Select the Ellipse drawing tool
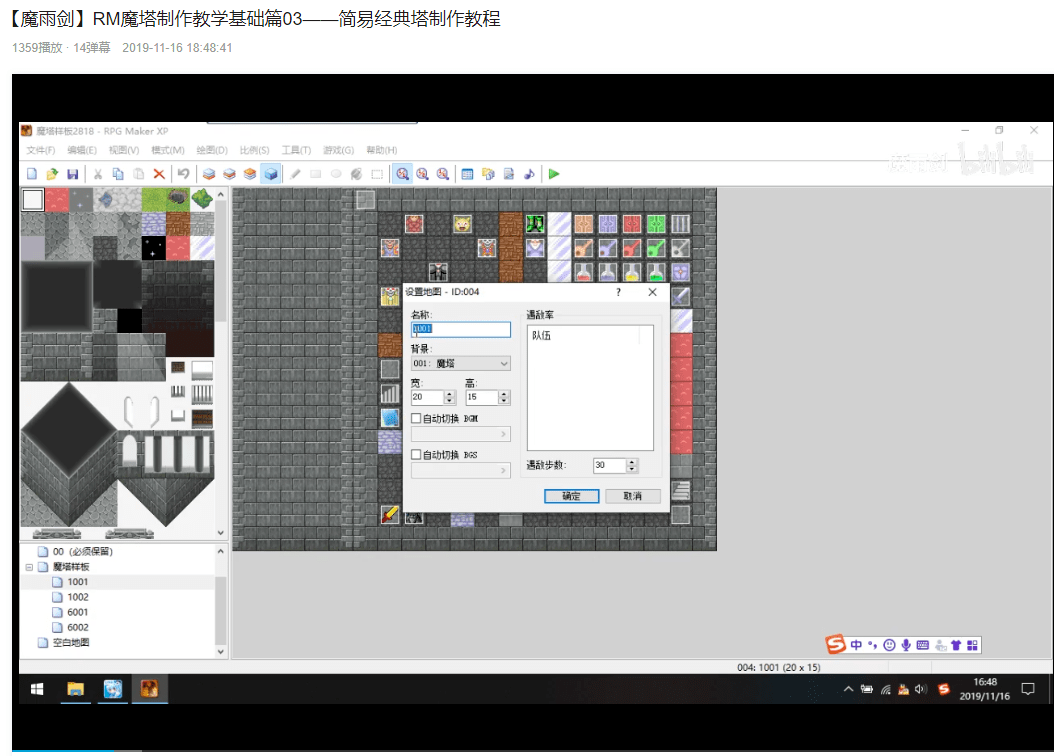The width and height of the screenshot is (1054, 756). click(336, 174)
